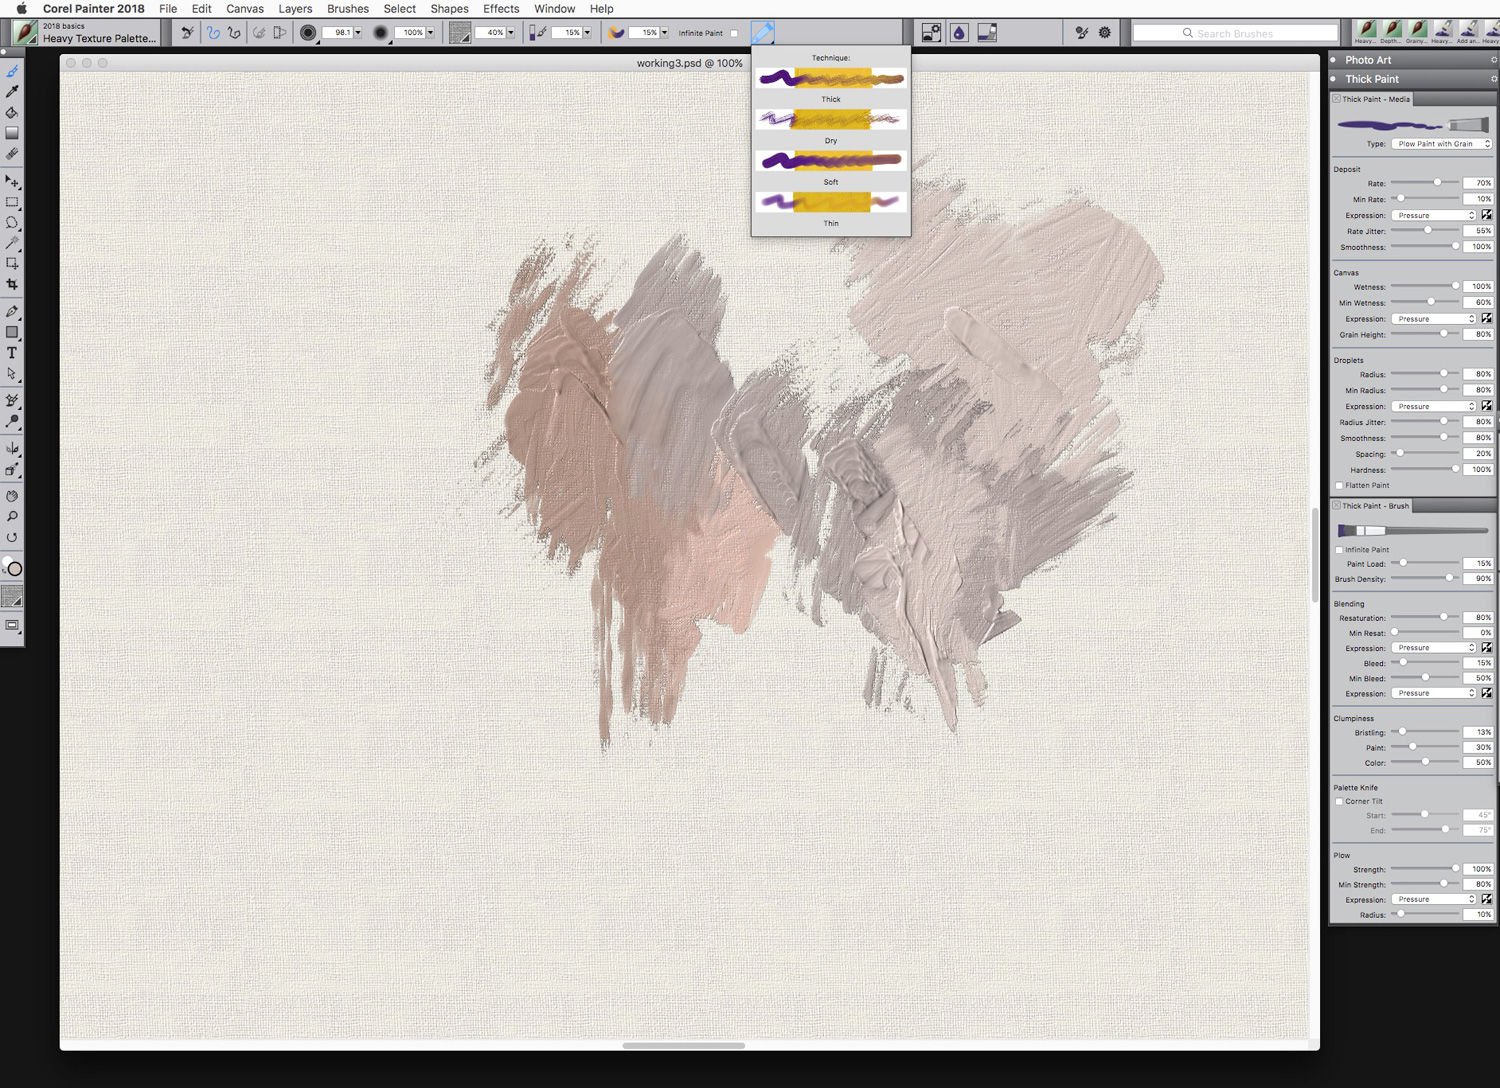Open the opacity 100% dropdown arrow
Screen dimensions: 1500x1088
[x=431, y=33]
